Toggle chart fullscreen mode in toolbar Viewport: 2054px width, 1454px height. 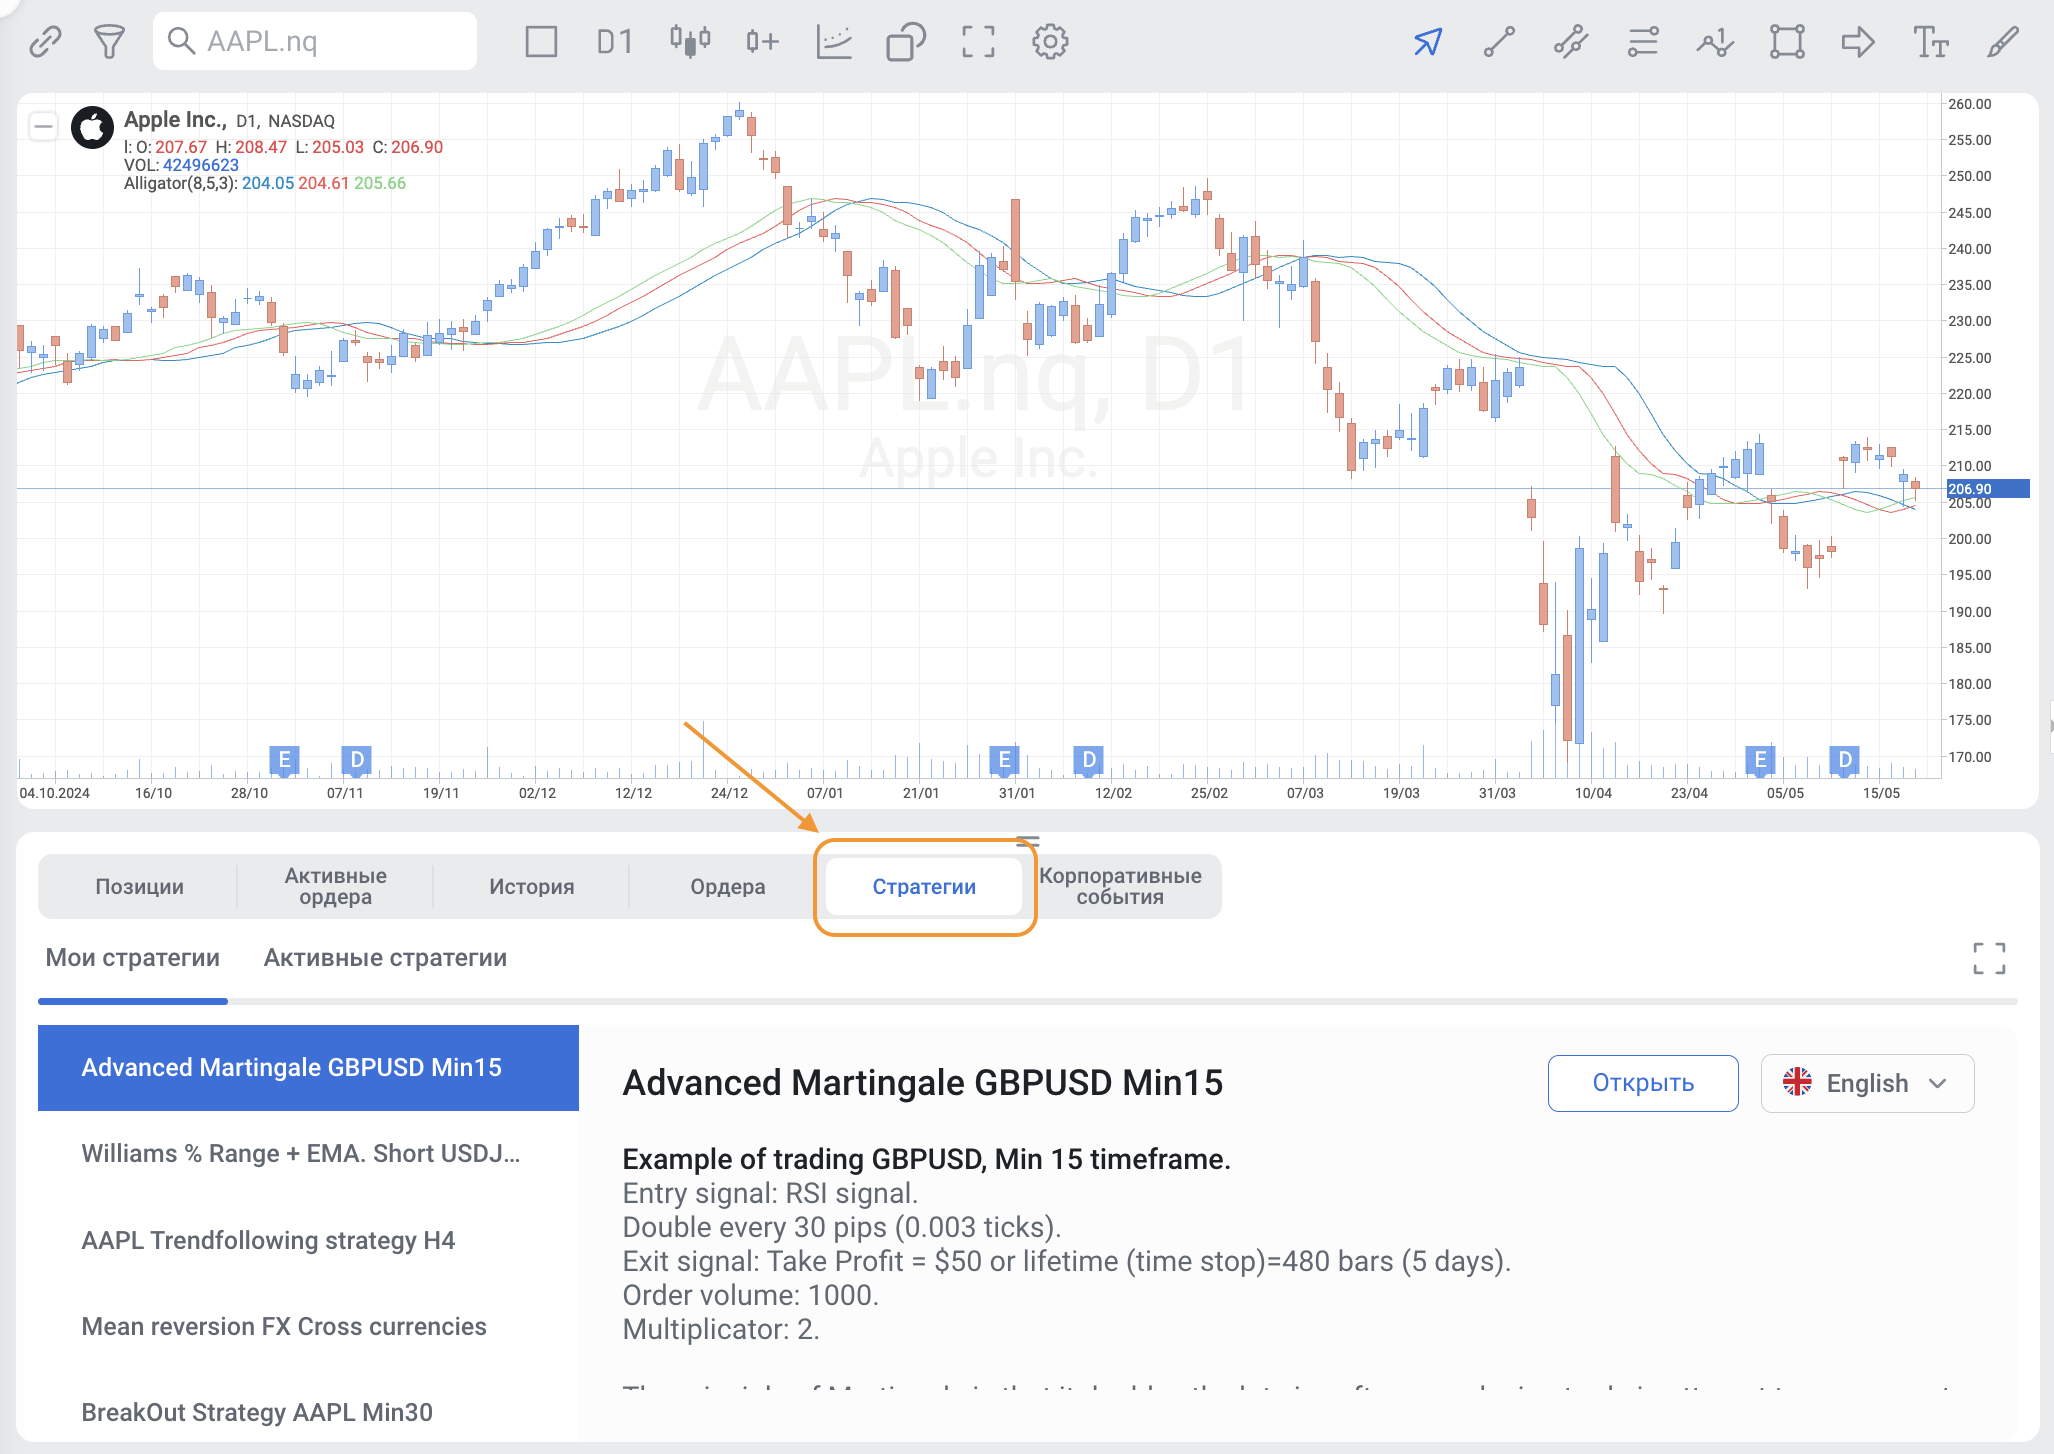point(978,42)
